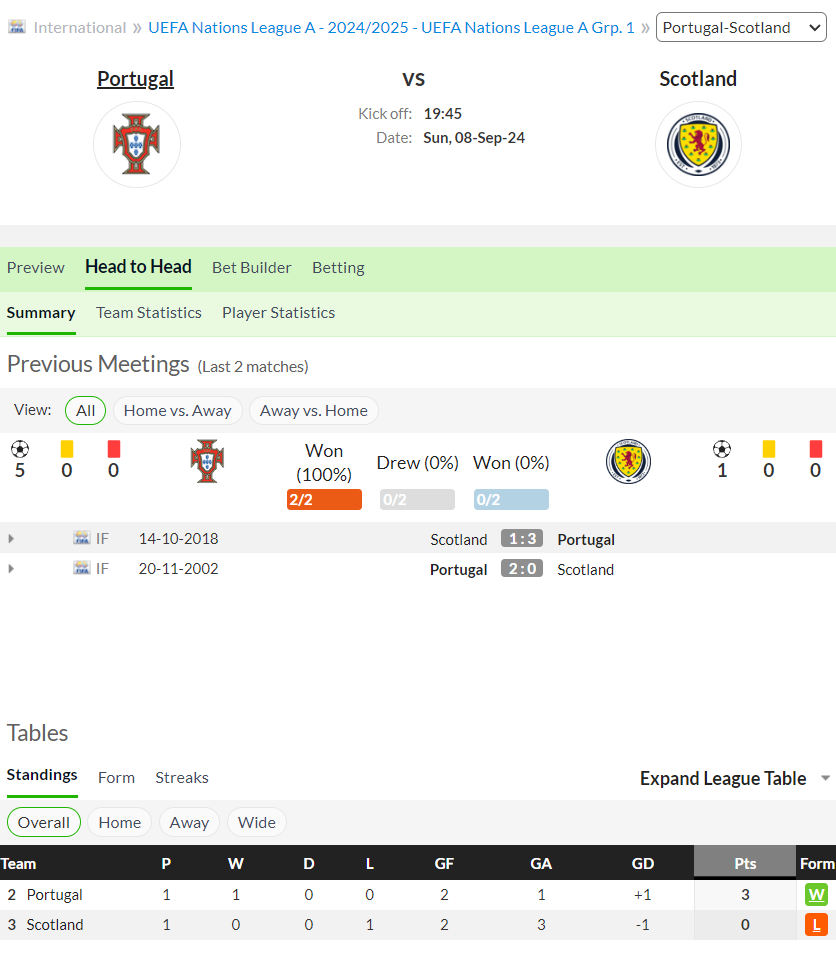Expand the League Table section
836x956 pixels.
pos(735,779)
